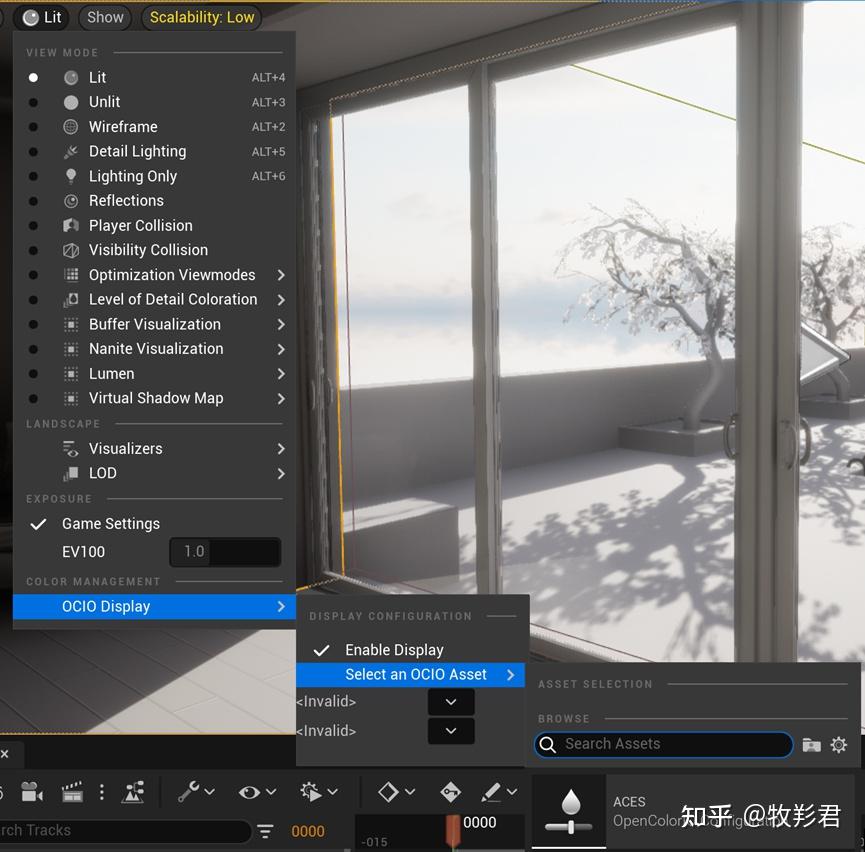This screenshot has width=865, height=852.
Task: Click Select an OCIO Asset
Action: [415, 674]
